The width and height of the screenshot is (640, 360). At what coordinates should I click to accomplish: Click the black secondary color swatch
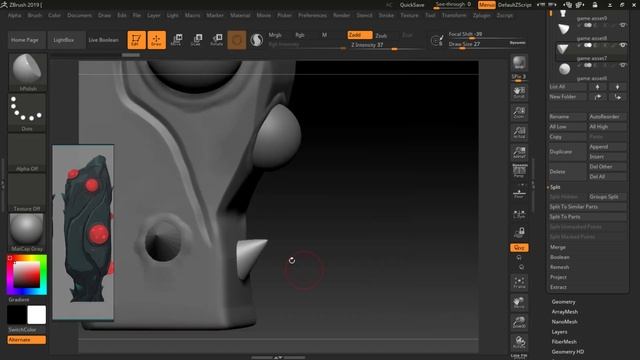pyautogui.click(x=17, y=315)
